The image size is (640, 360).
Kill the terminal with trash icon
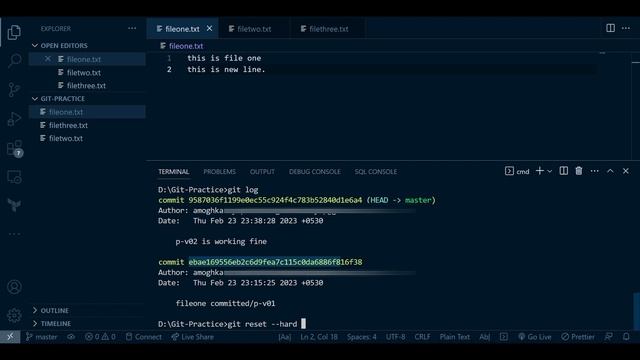click(x=579, y=171)
